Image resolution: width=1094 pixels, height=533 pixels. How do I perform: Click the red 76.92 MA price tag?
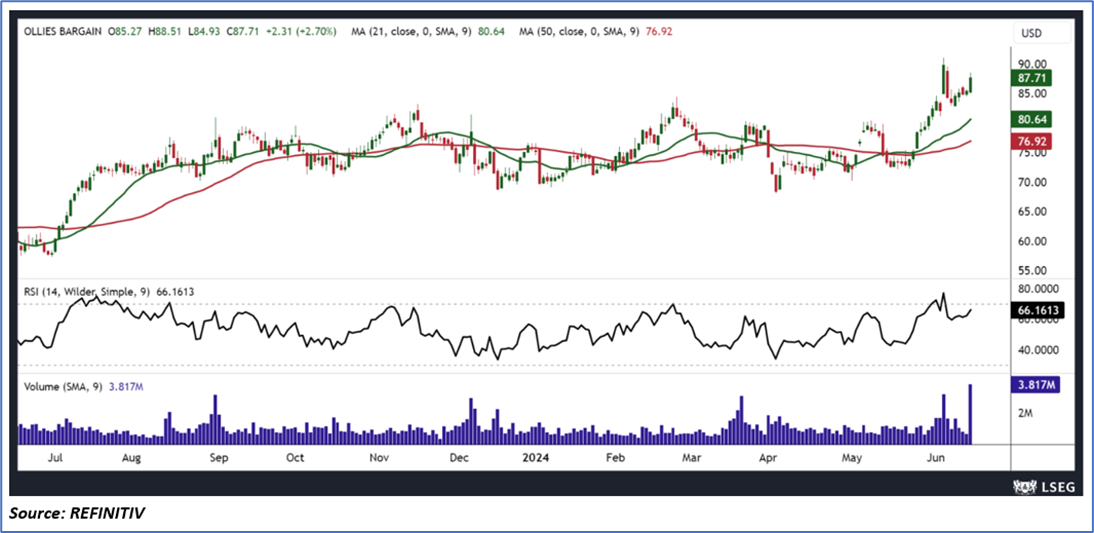point(1033,142)
